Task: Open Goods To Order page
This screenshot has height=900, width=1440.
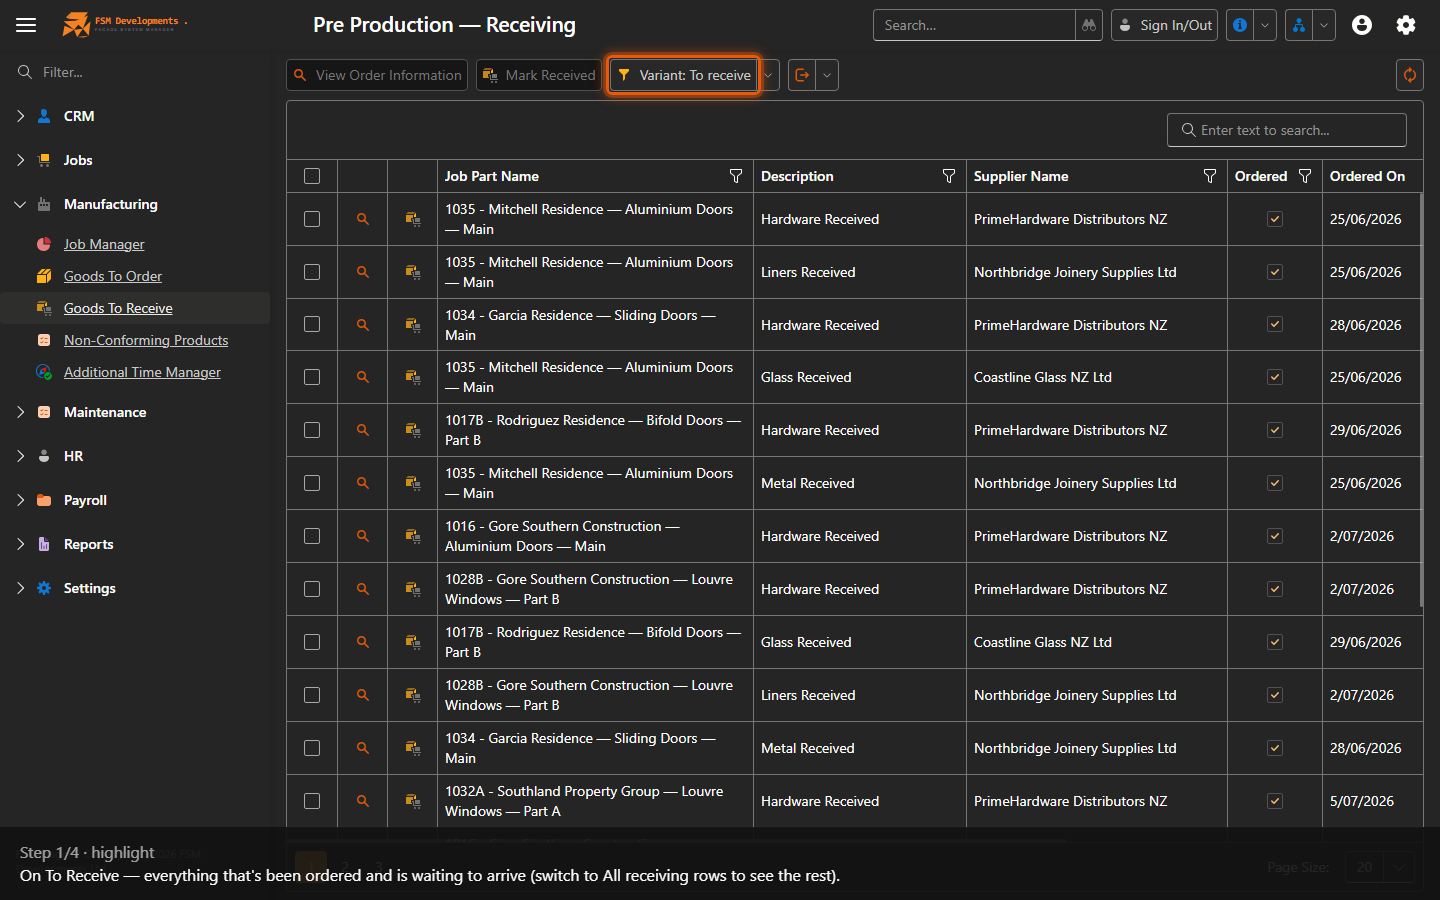Action: pyautogui.click(x=113, y=276)
